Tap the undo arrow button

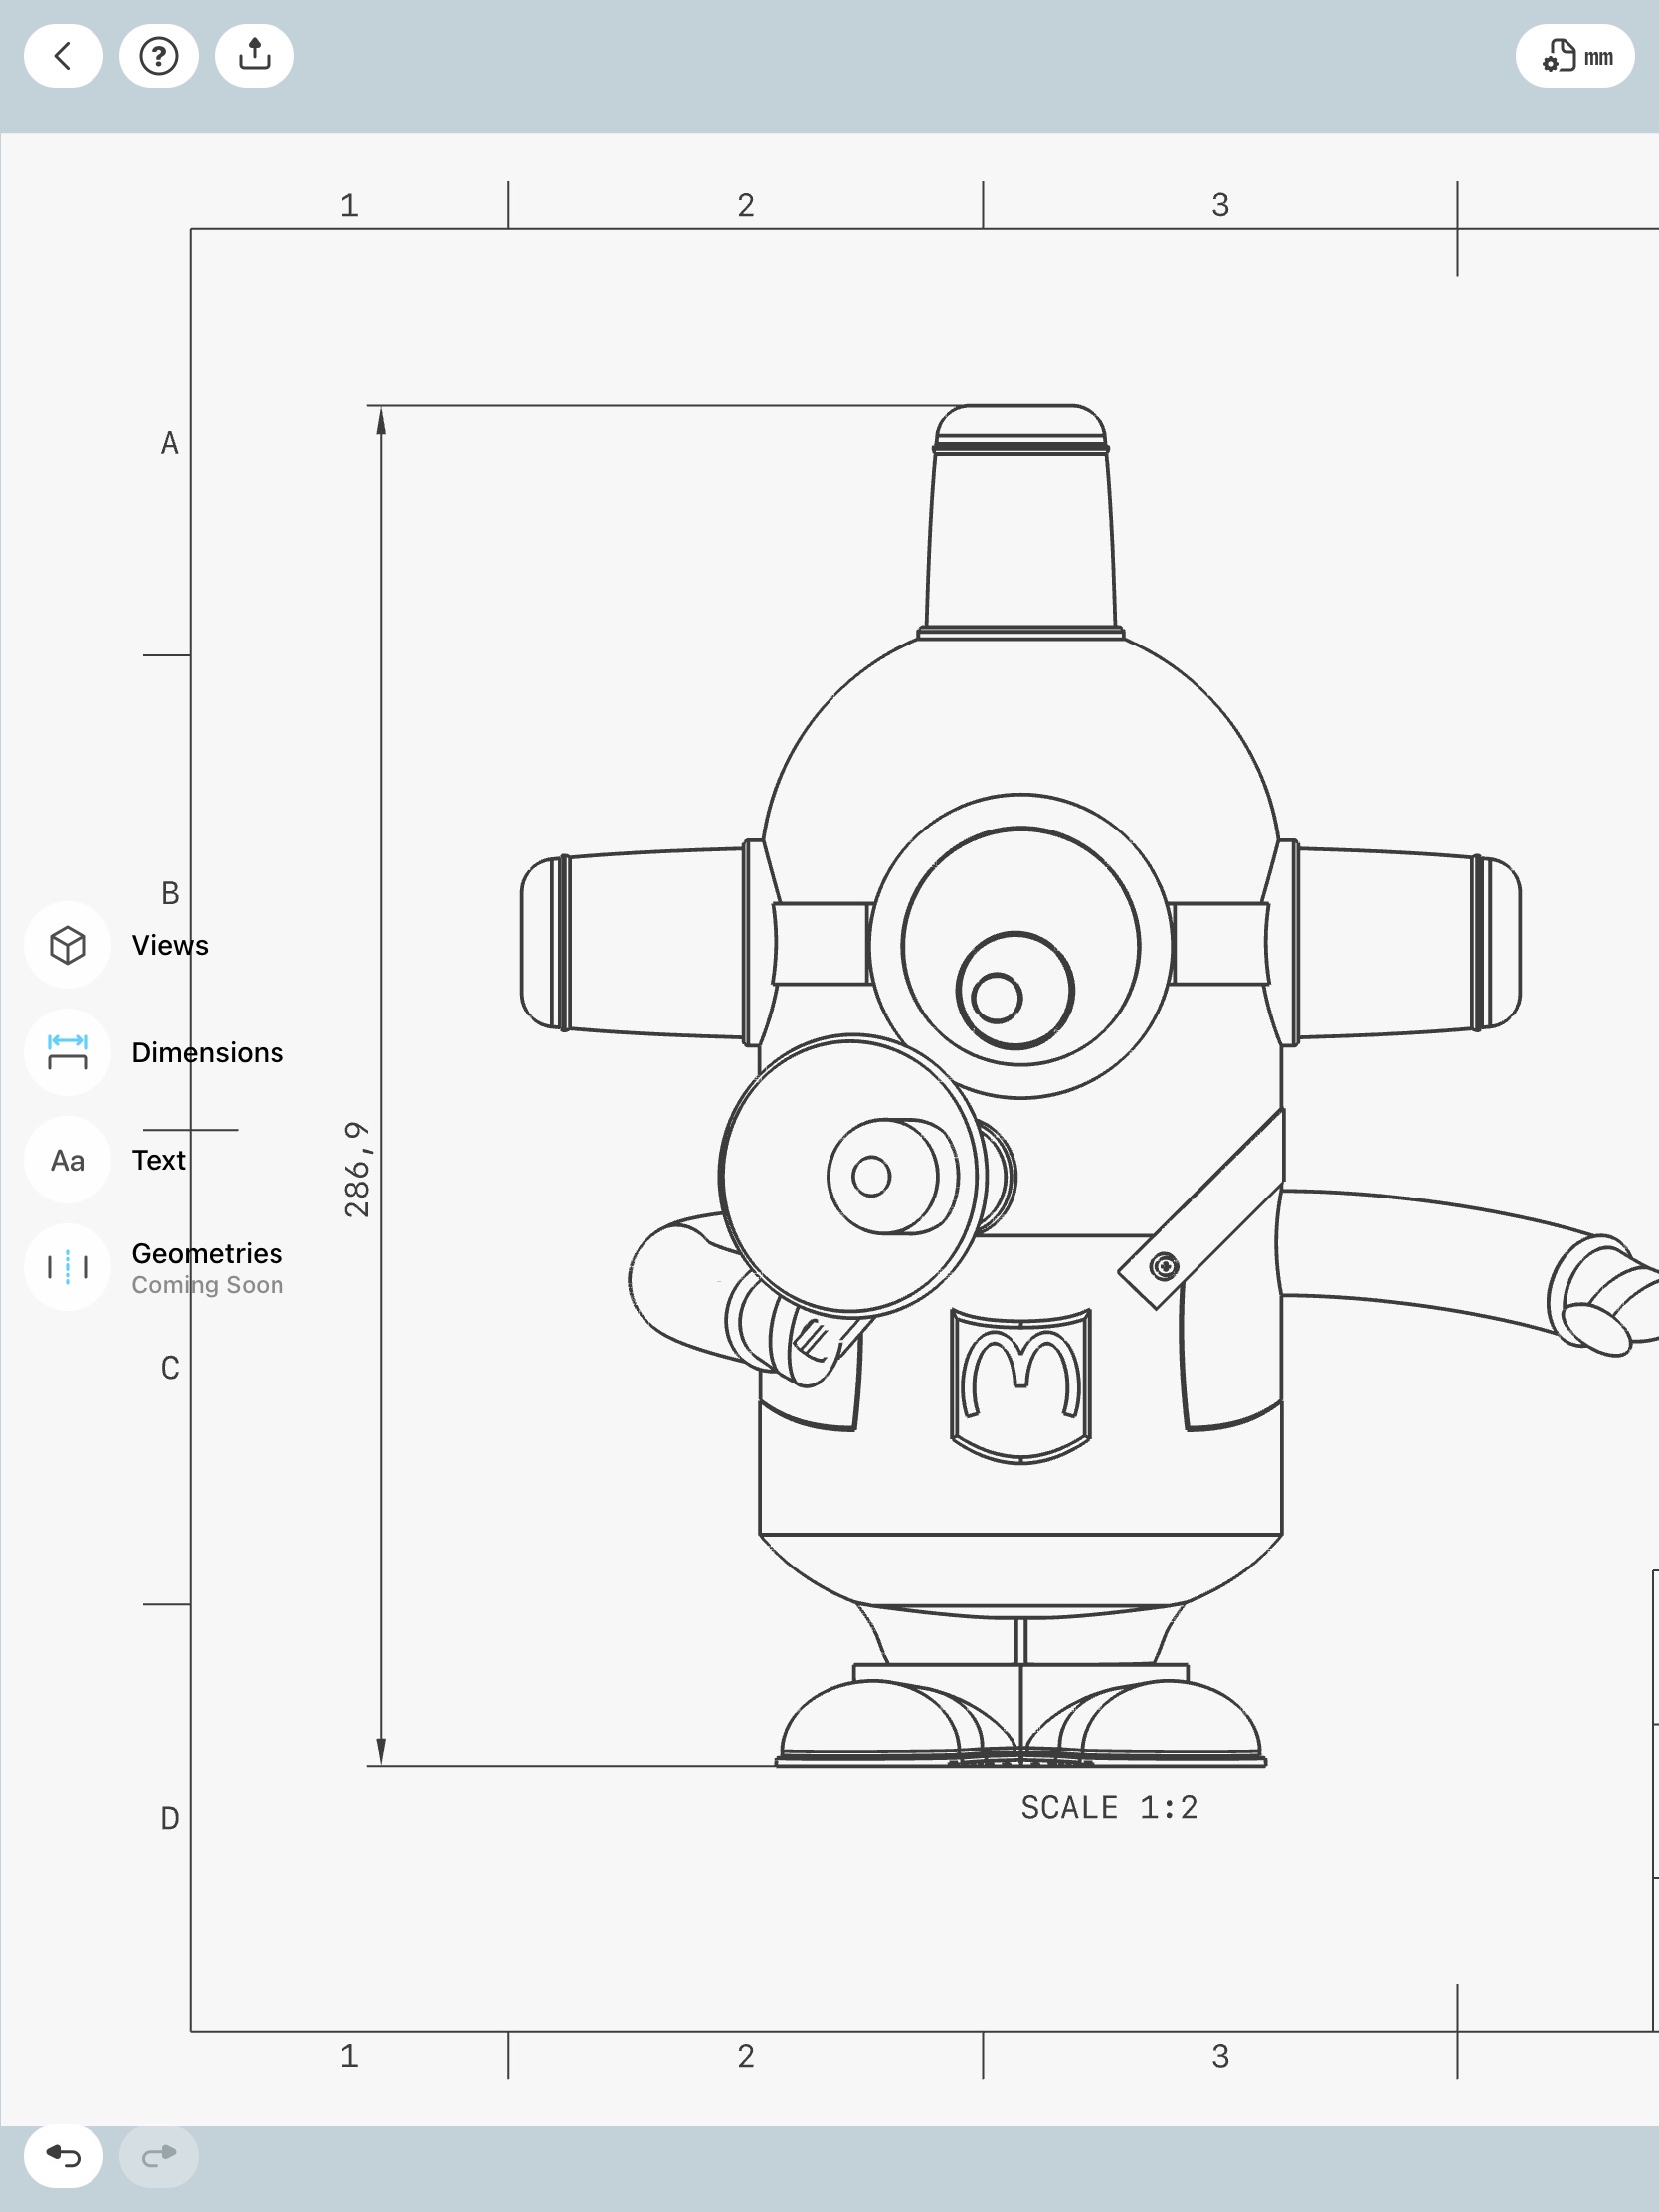tap(63, 2156)
